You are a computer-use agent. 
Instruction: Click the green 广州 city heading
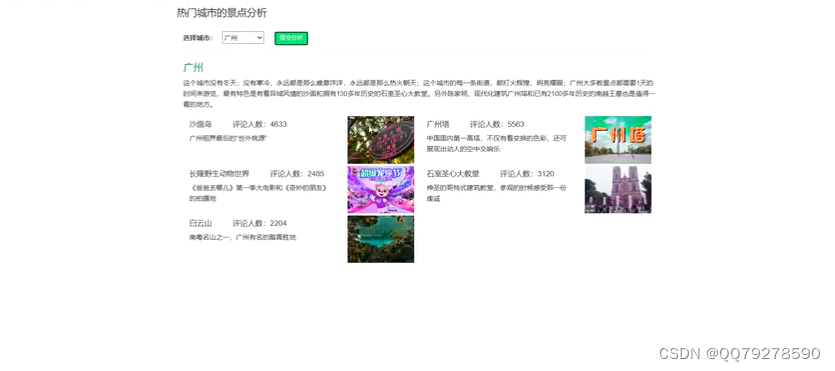point(193,68)
